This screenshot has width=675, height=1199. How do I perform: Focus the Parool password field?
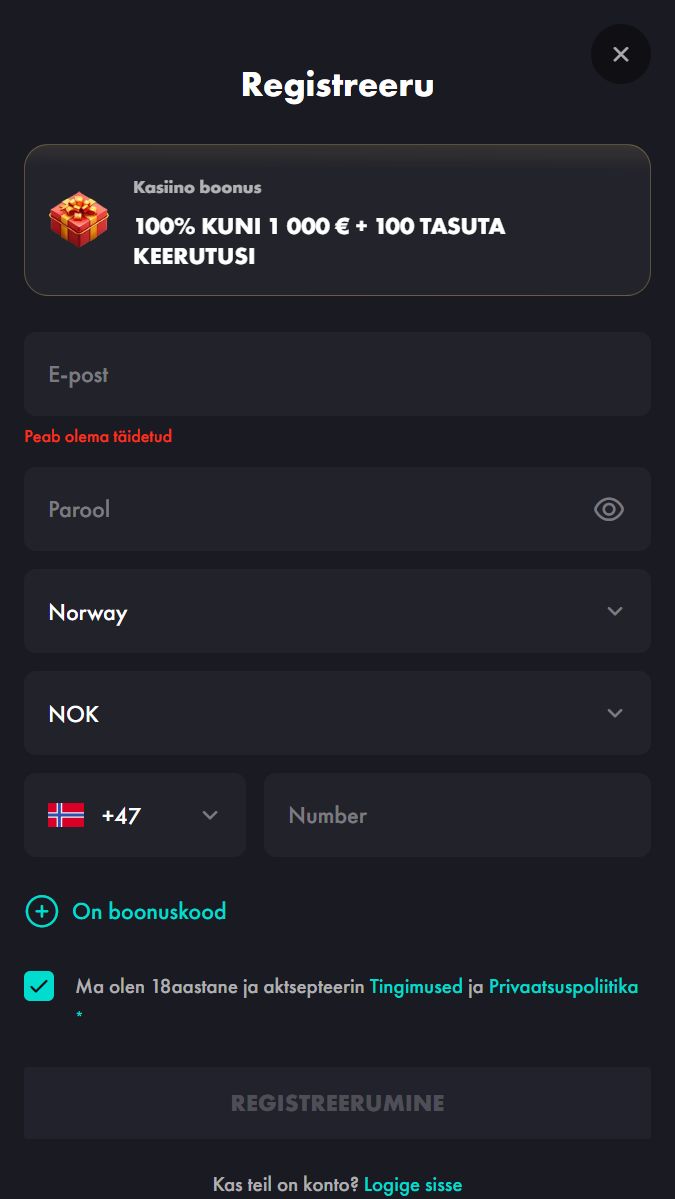coord(337,509)
